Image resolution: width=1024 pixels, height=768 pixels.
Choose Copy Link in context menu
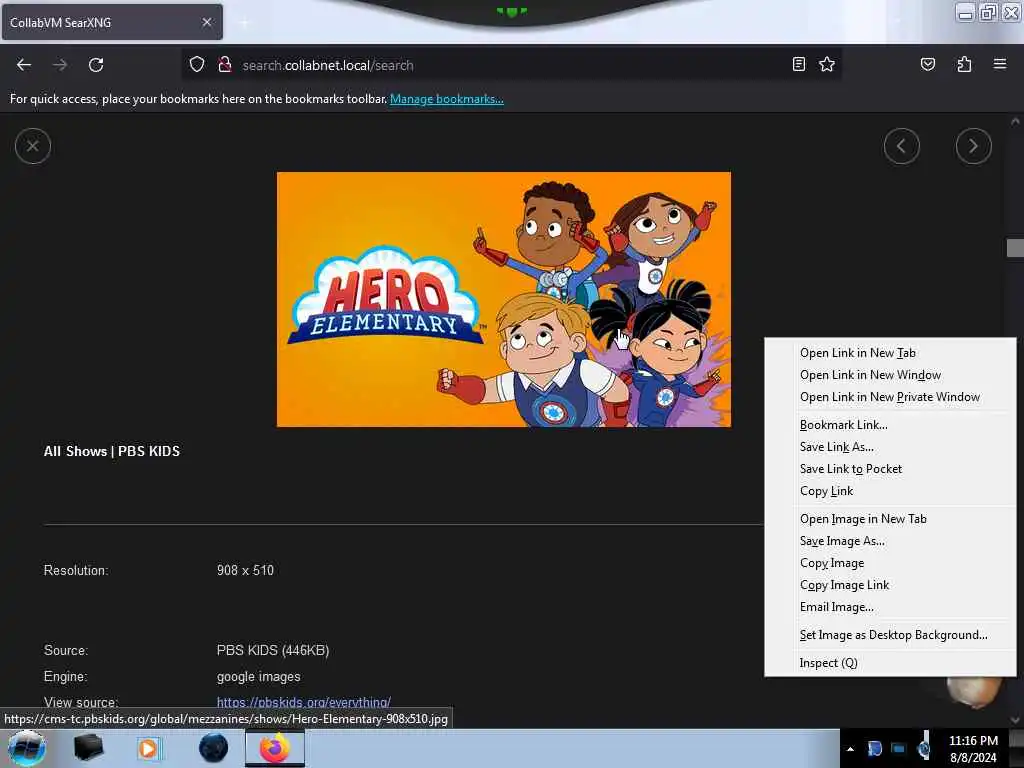890,491
